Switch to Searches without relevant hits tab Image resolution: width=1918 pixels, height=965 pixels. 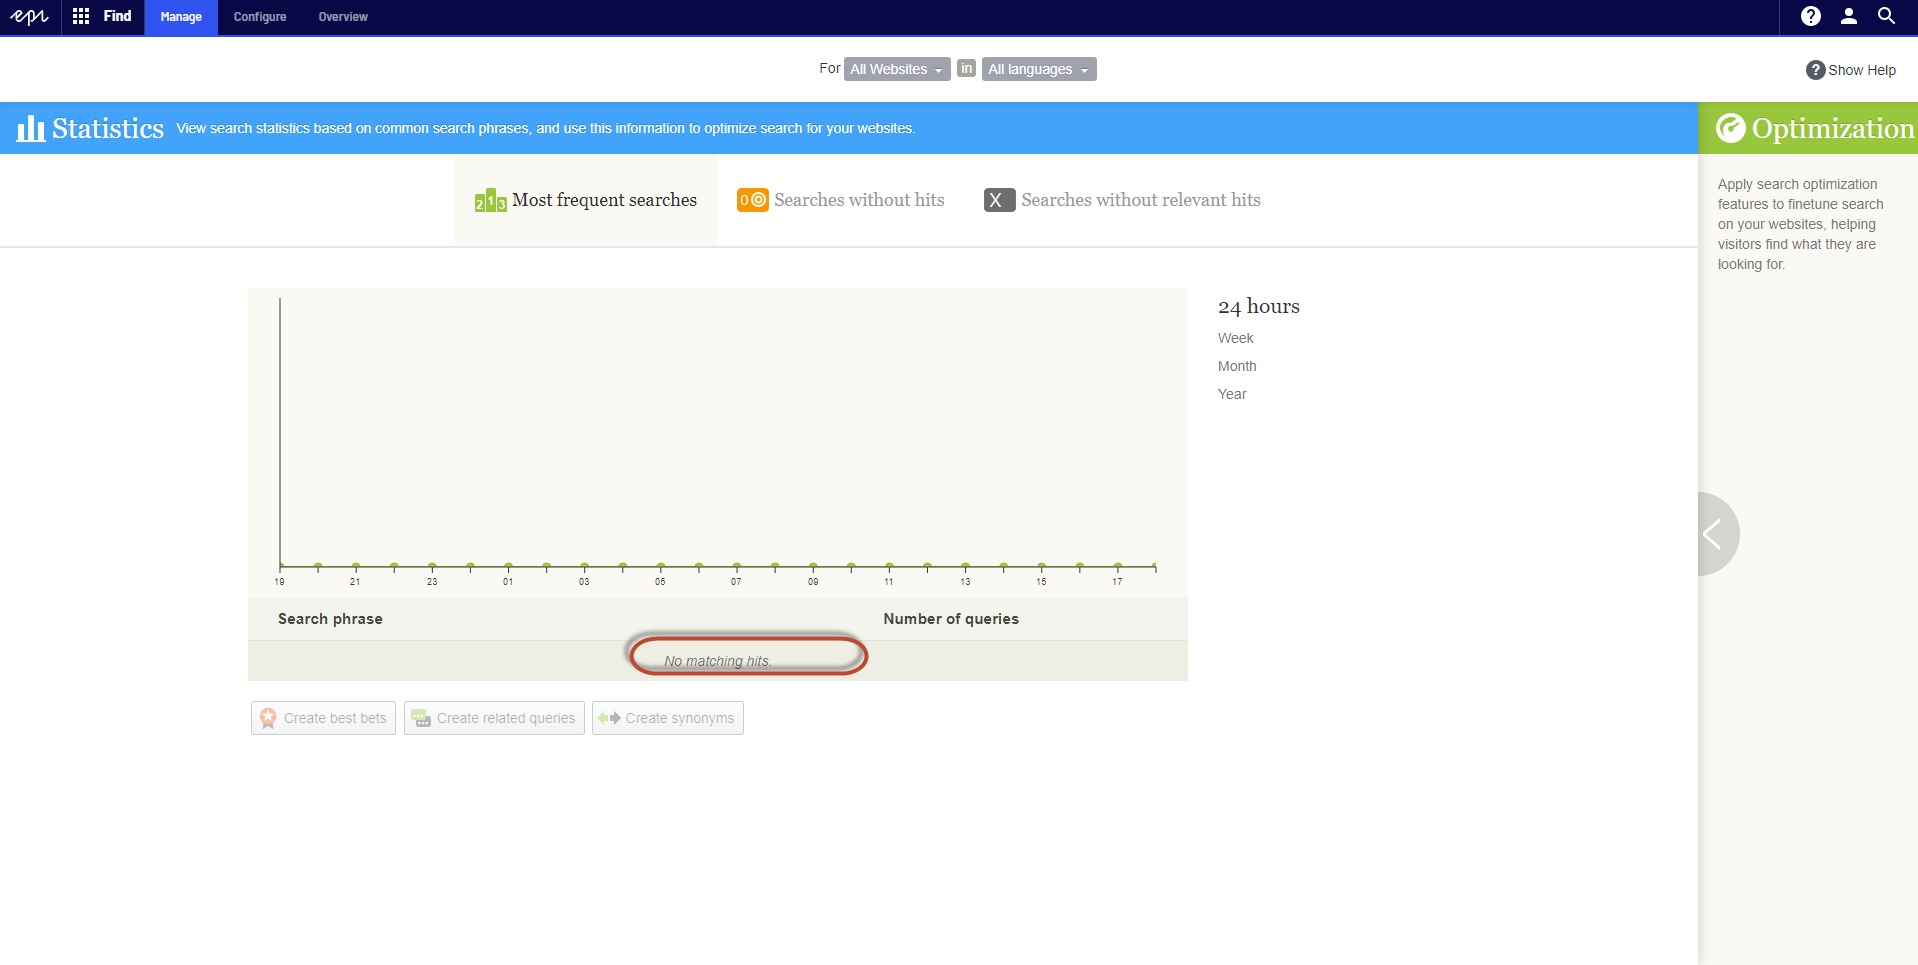tap(1122, 200)
